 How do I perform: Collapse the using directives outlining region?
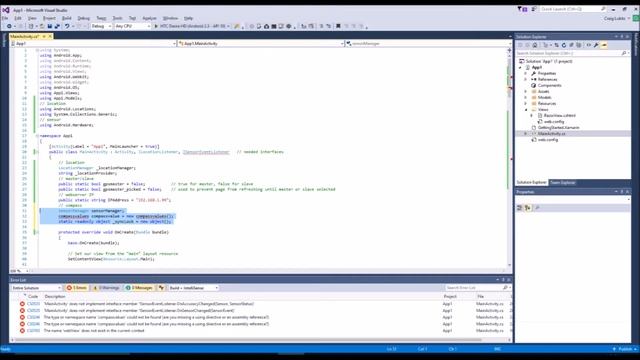click(x=37, y=50)
